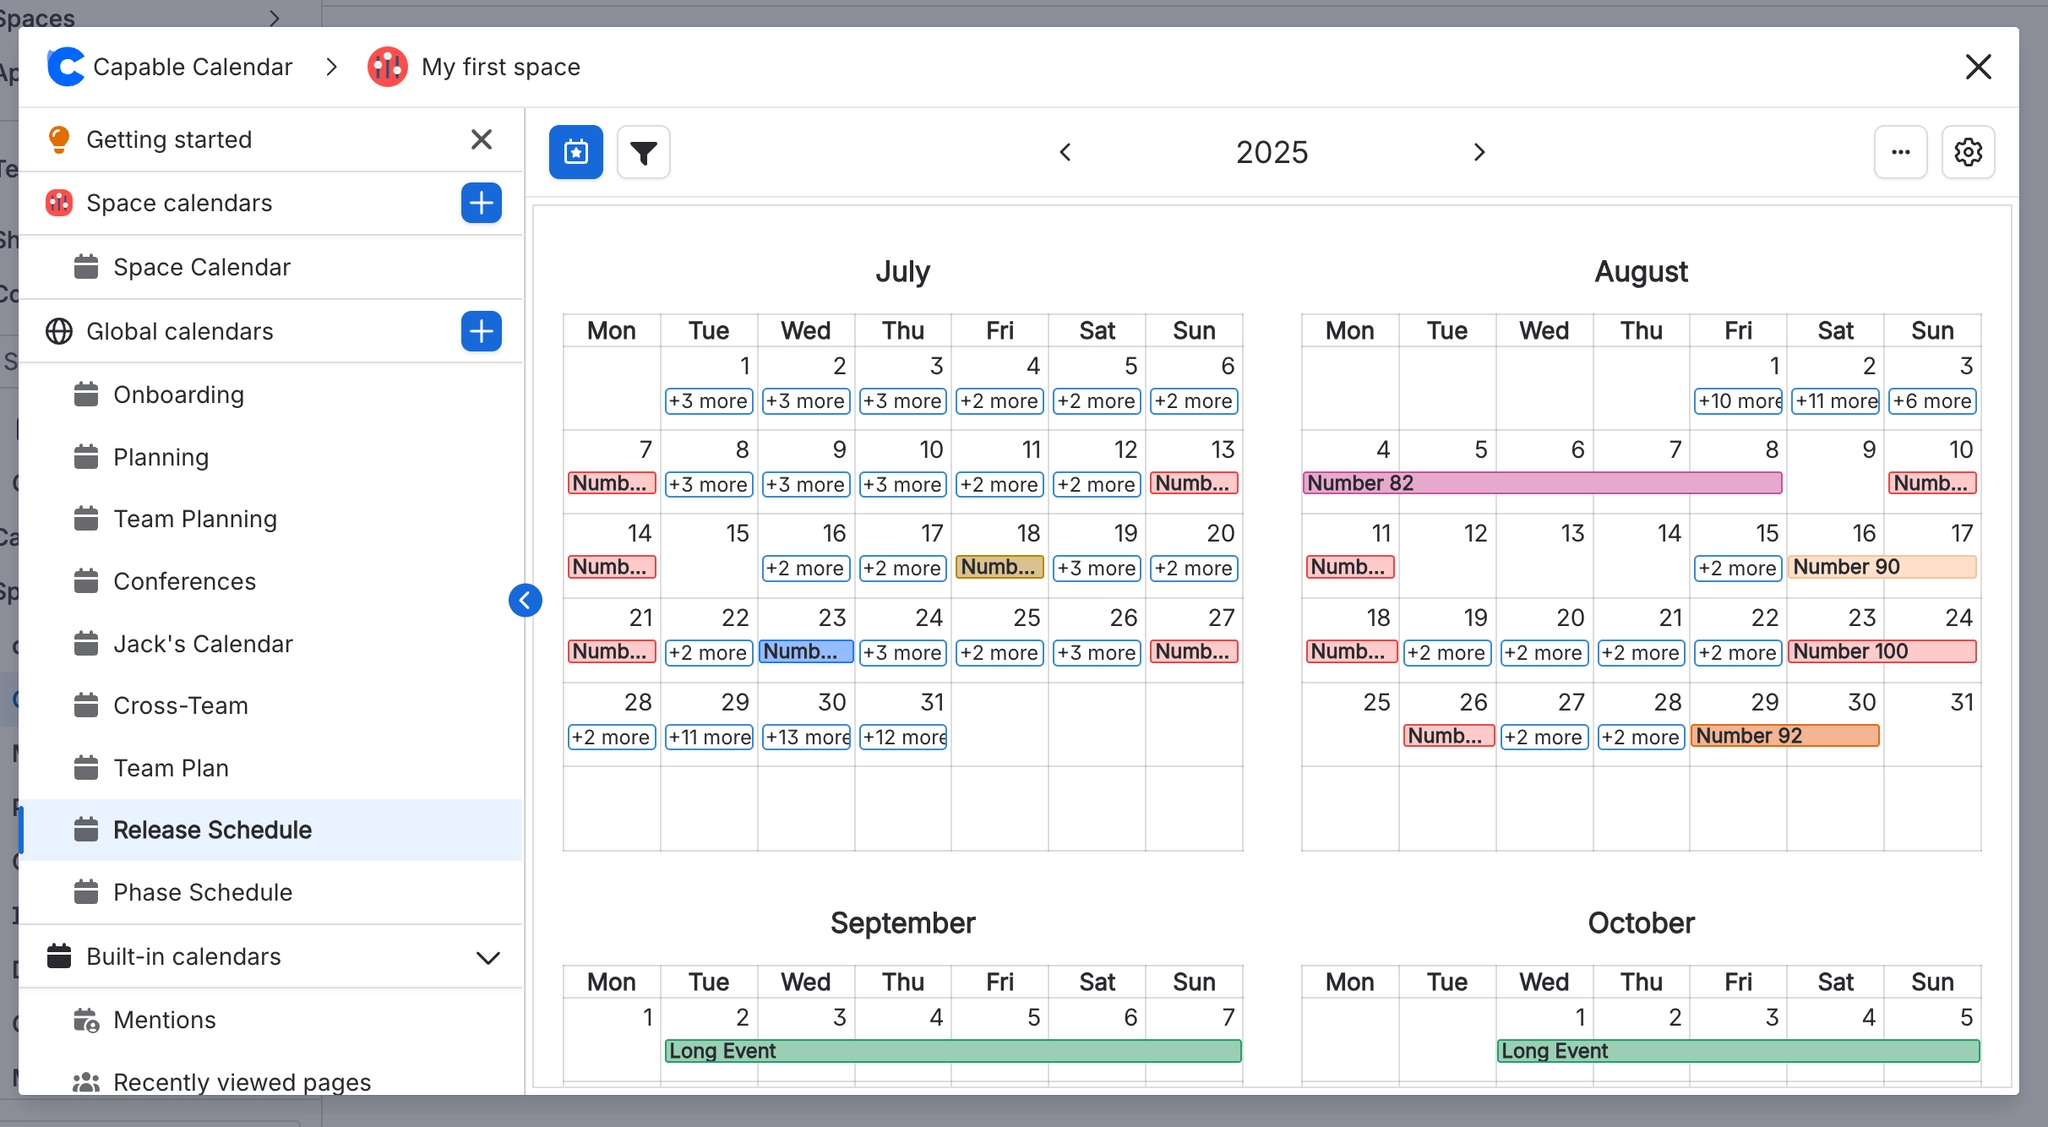Open the September Long Event bar
Image resolution: width=2048 pixels, height=1127 pixels.
click(x=952, y=1051)
